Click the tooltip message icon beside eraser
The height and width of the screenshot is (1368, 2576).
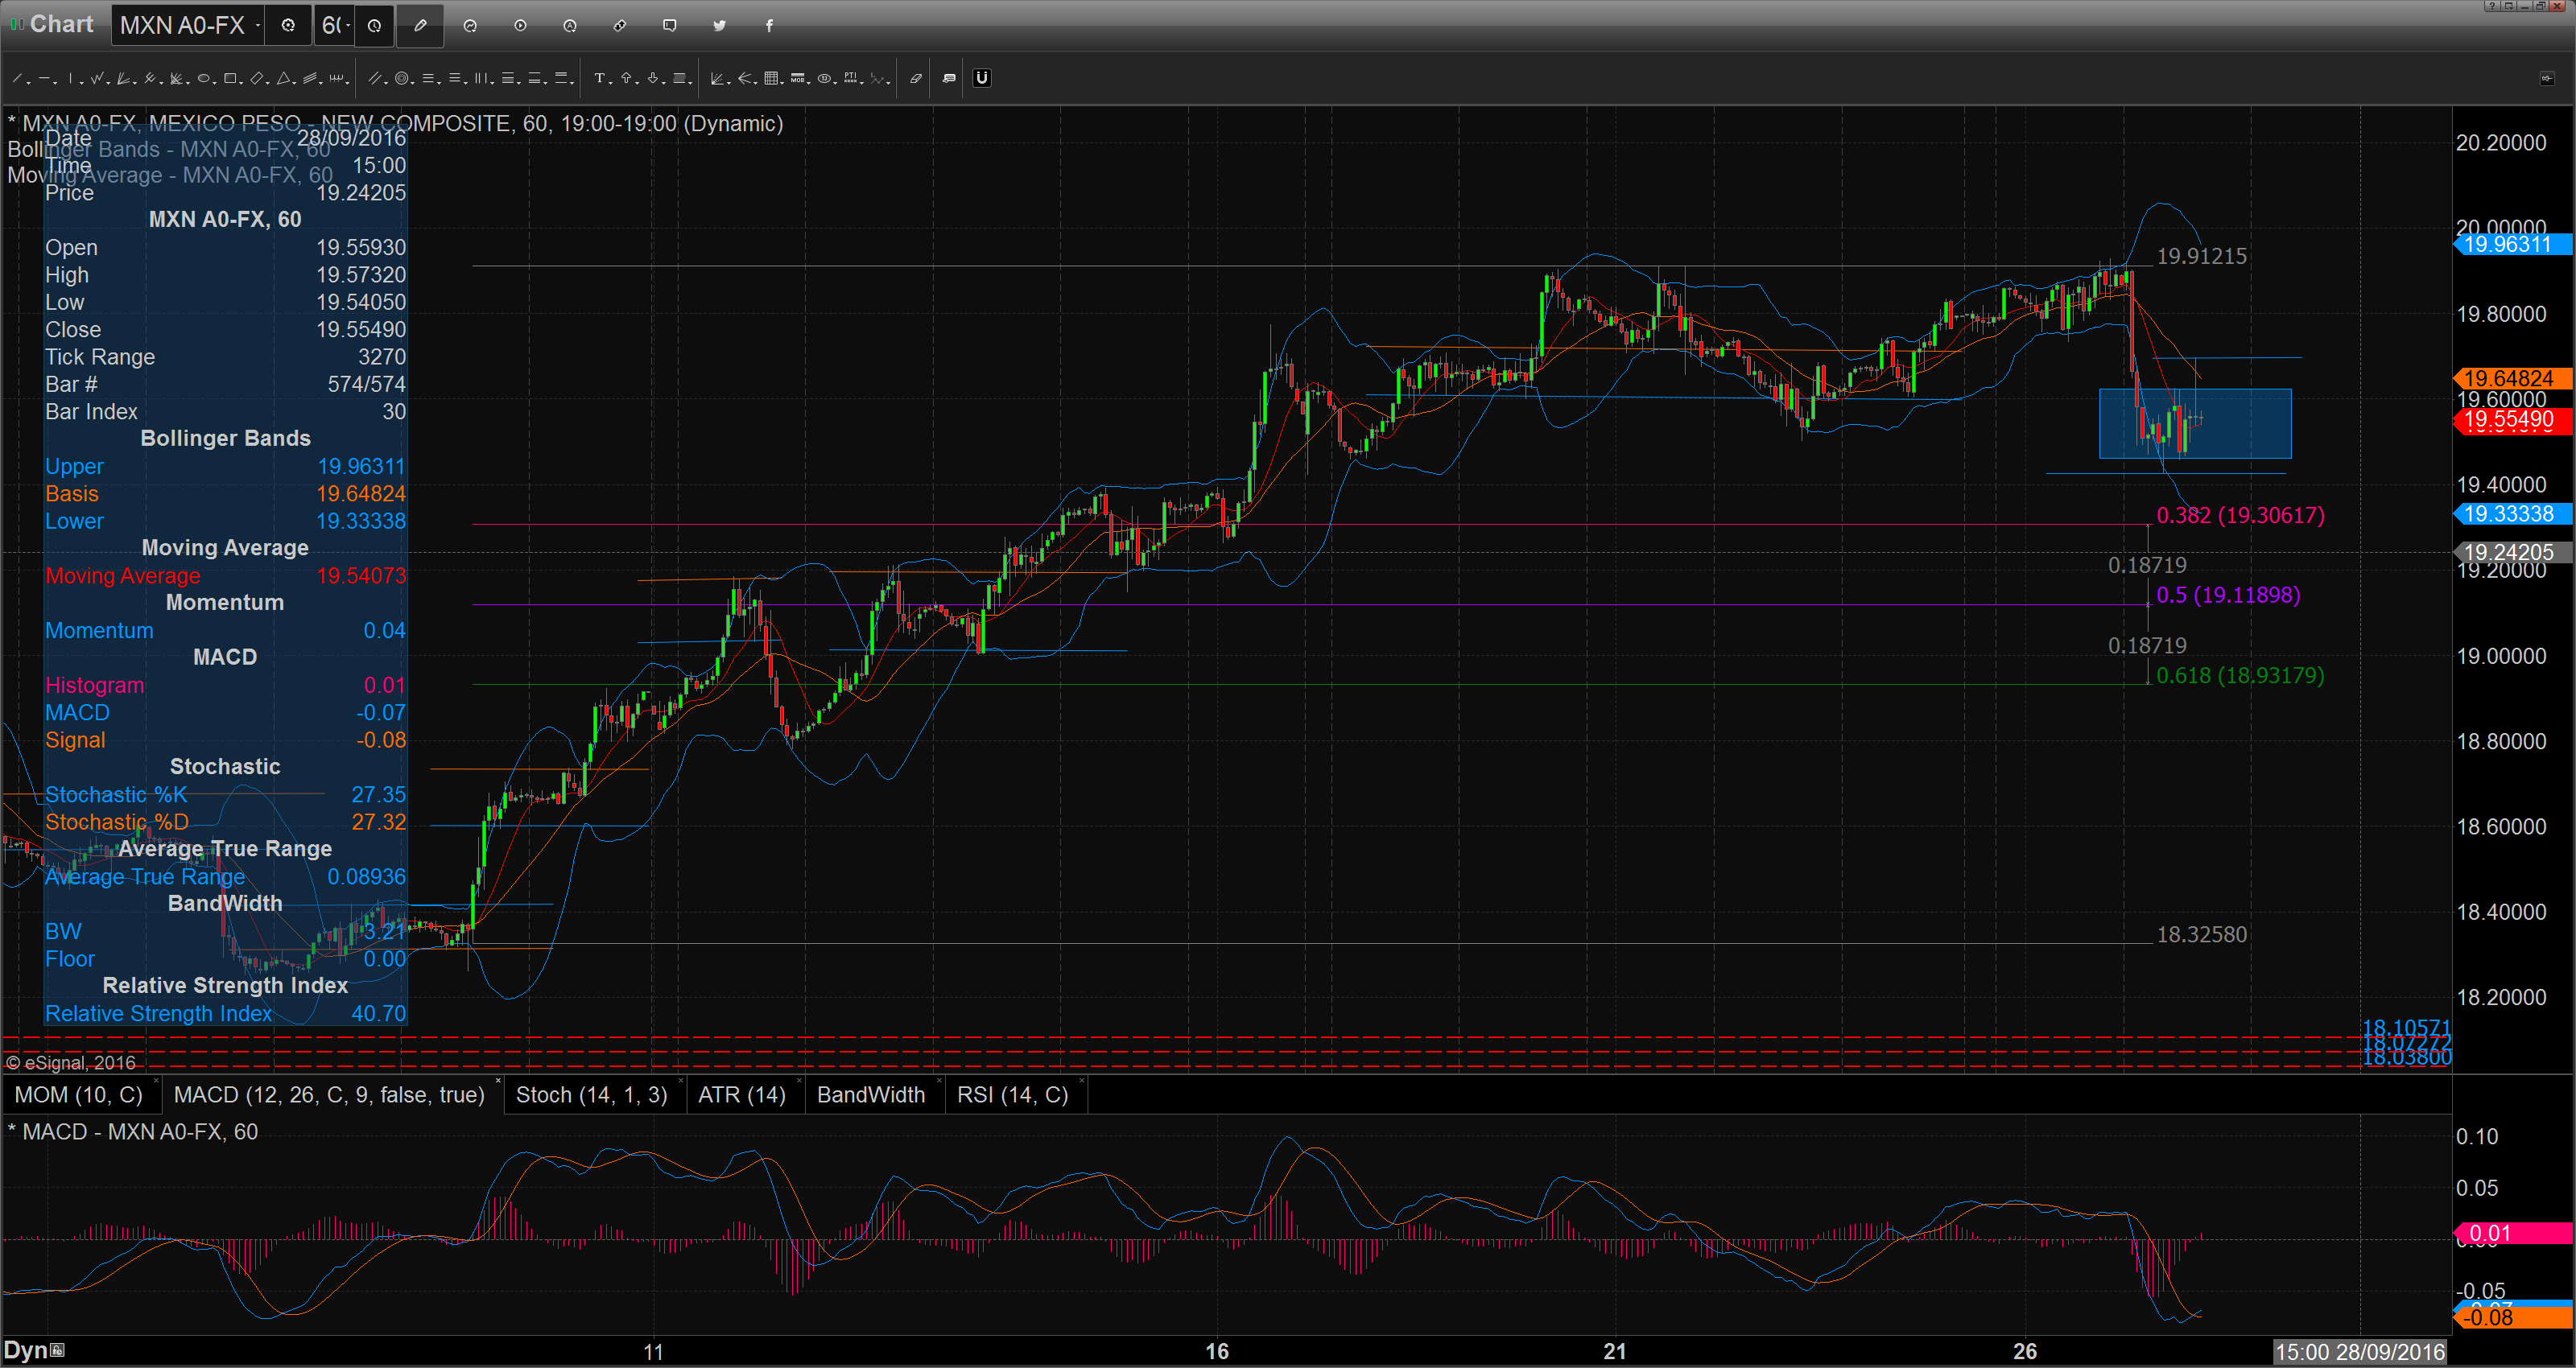coord(949,78)
